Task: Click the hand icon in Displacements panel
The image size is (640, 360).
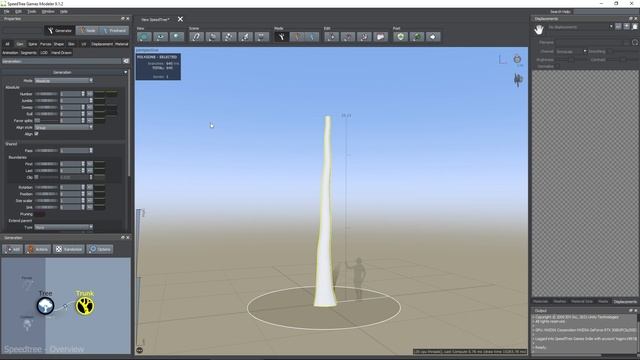Action: pos(539,29)
